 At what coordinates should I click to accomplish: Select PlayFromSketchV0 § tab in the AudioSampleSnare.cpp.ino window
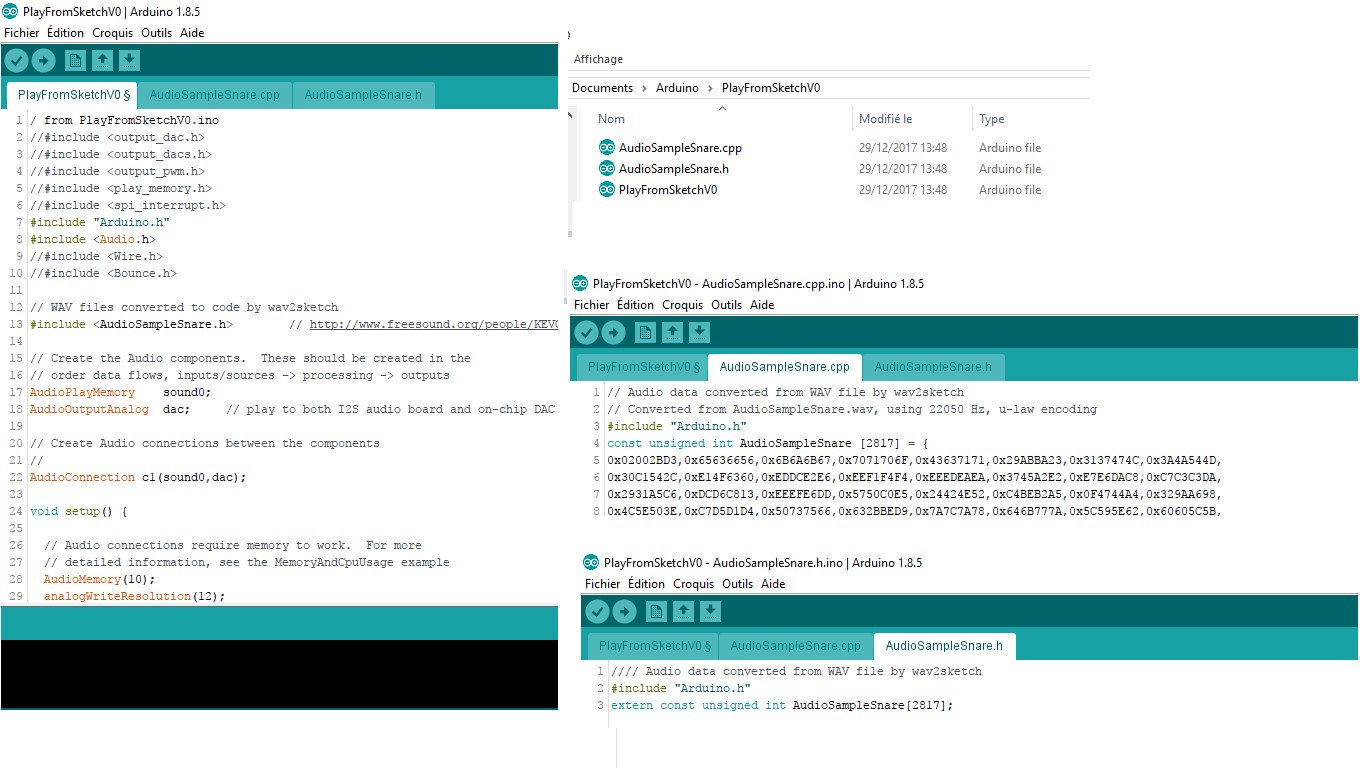click(642, 368)
